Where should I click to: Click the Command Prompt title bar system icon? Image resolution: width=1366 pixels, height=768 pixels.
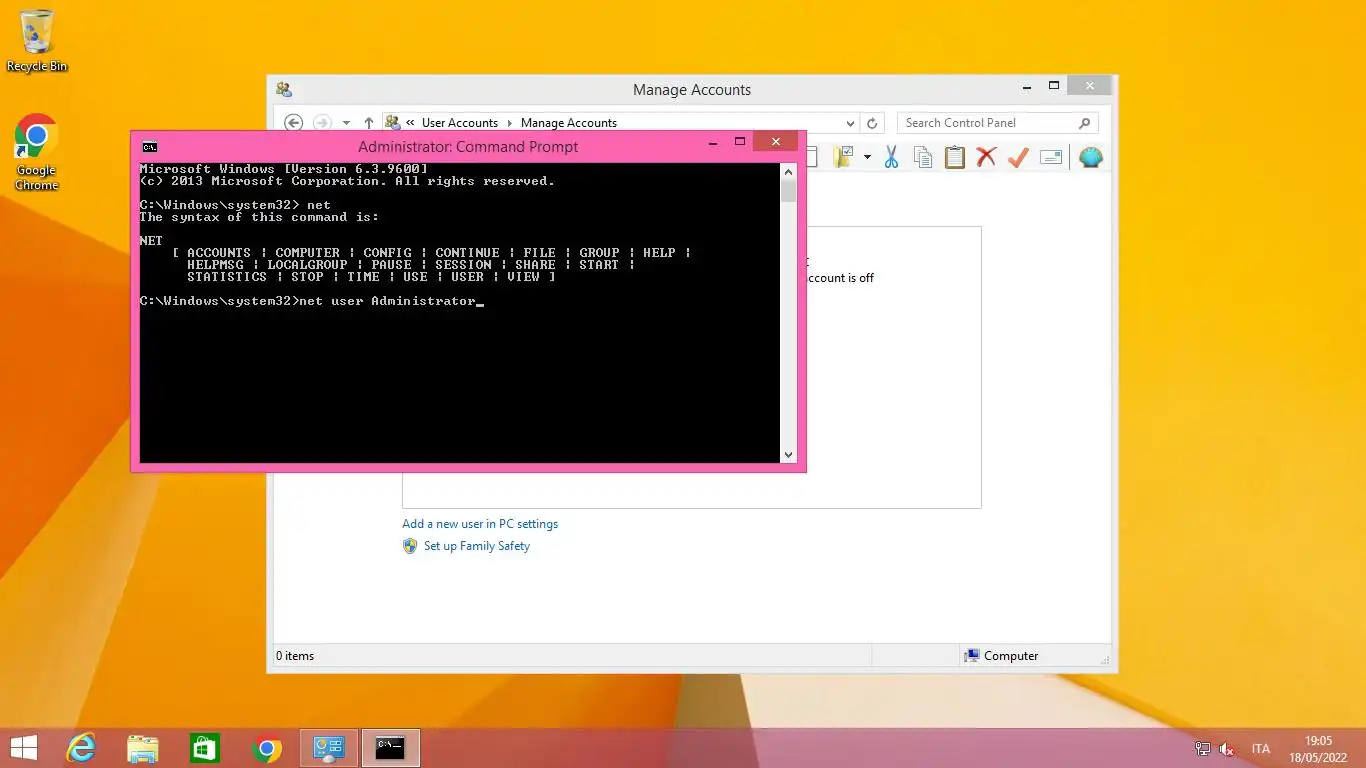click(x=149, y=147)
